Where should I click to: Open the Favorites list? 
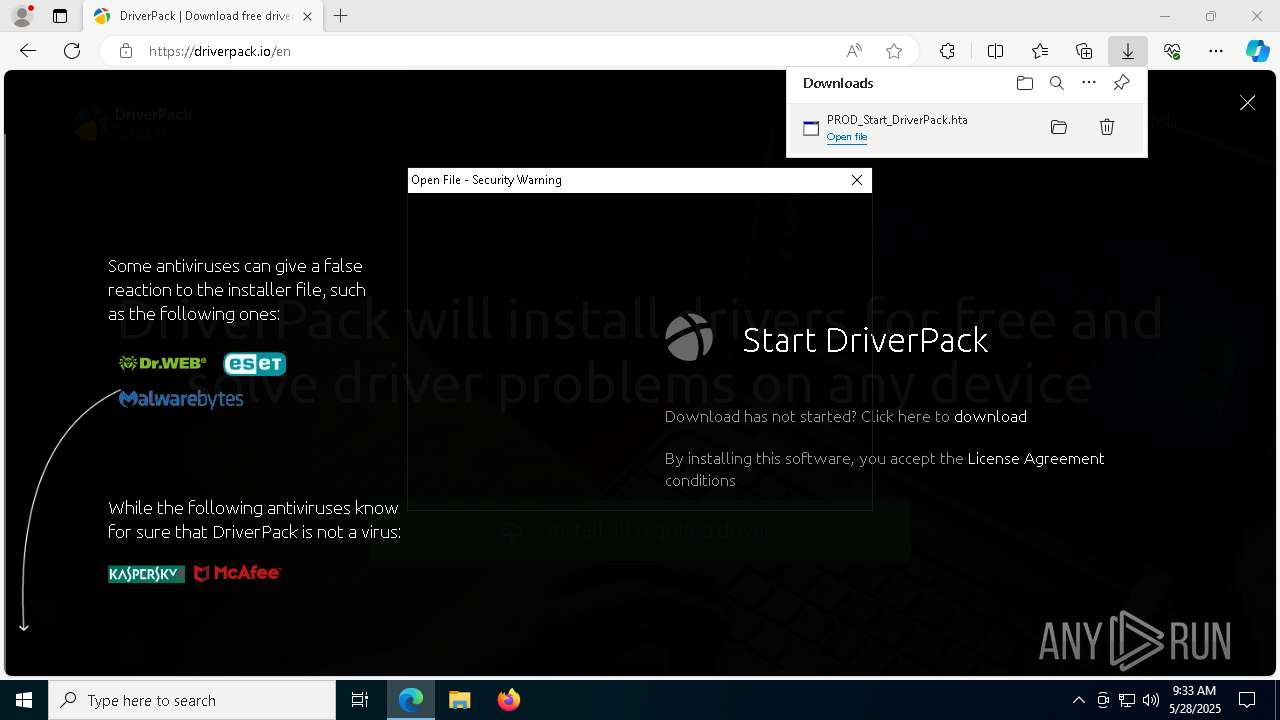click(1040, 51)
